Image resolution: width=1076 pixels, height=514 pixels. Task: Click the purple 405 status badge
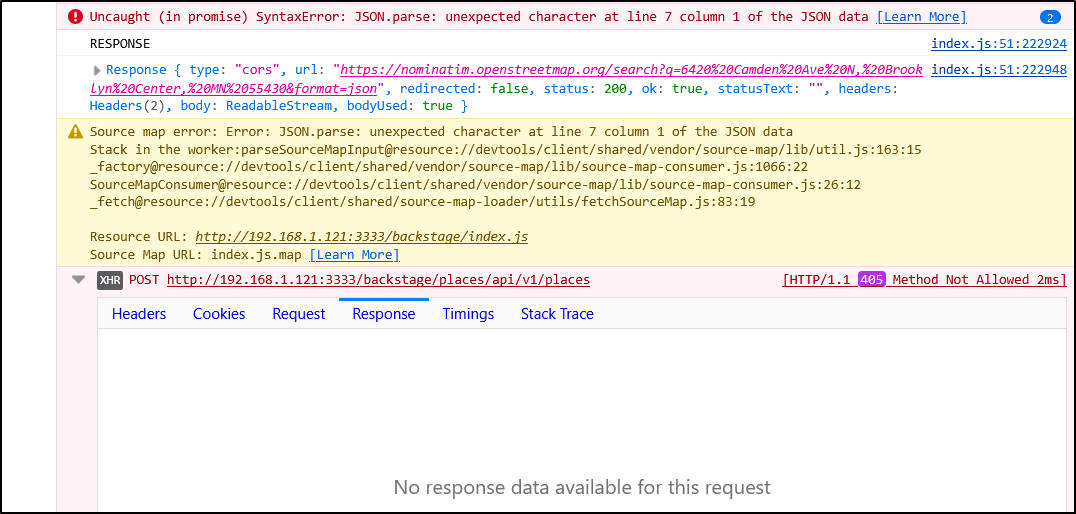click(872, 279)
